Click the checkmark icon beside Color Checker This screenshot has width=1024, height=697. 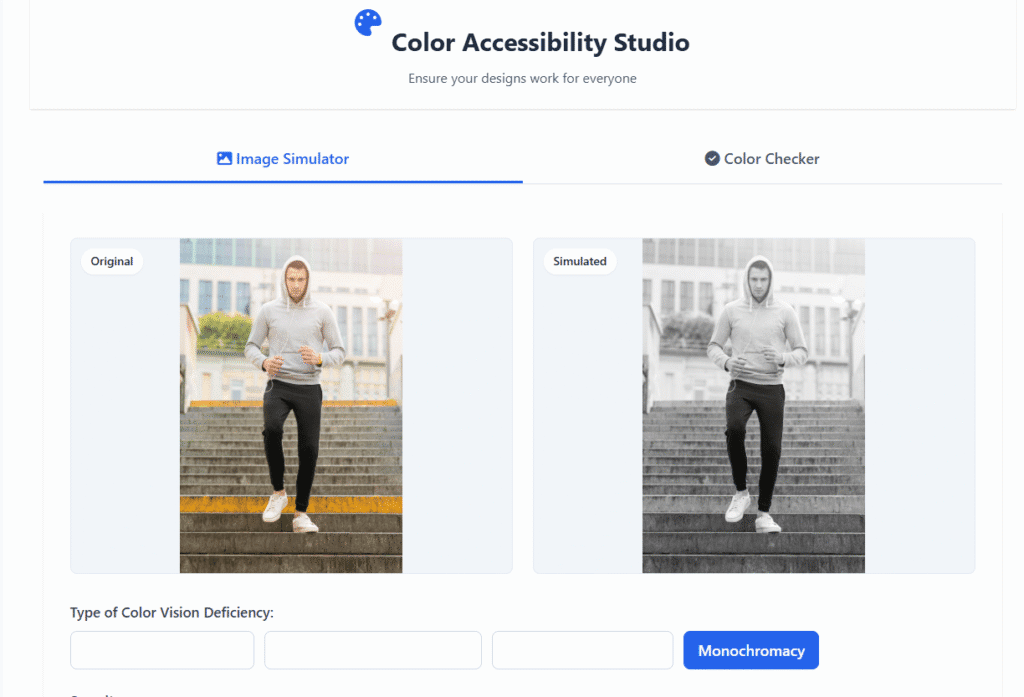[x=712, y=158]
